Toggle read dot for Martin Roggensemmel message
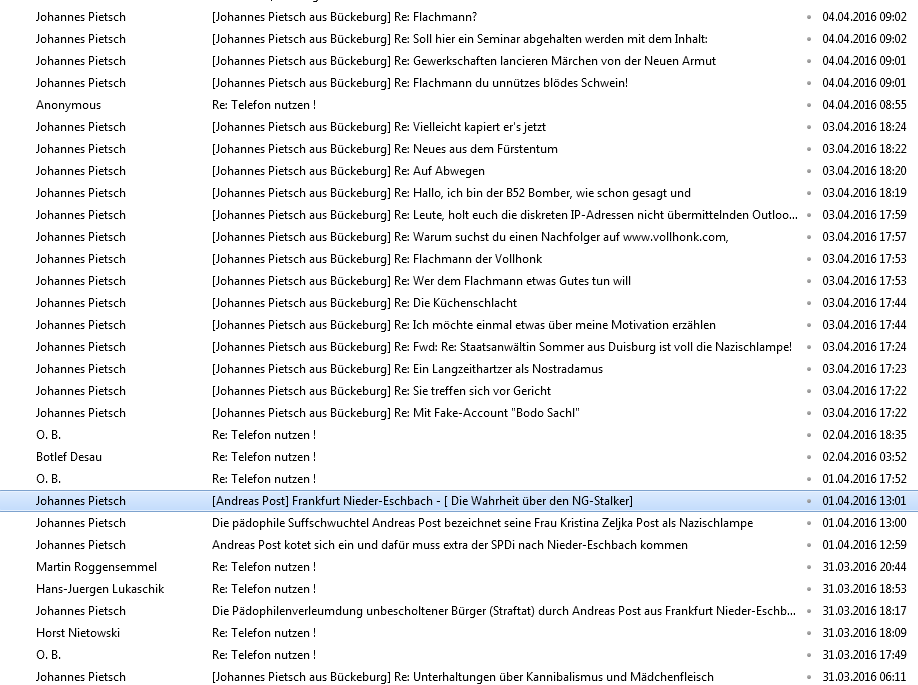This screenshot has height=685, width=918. point(809,567)
